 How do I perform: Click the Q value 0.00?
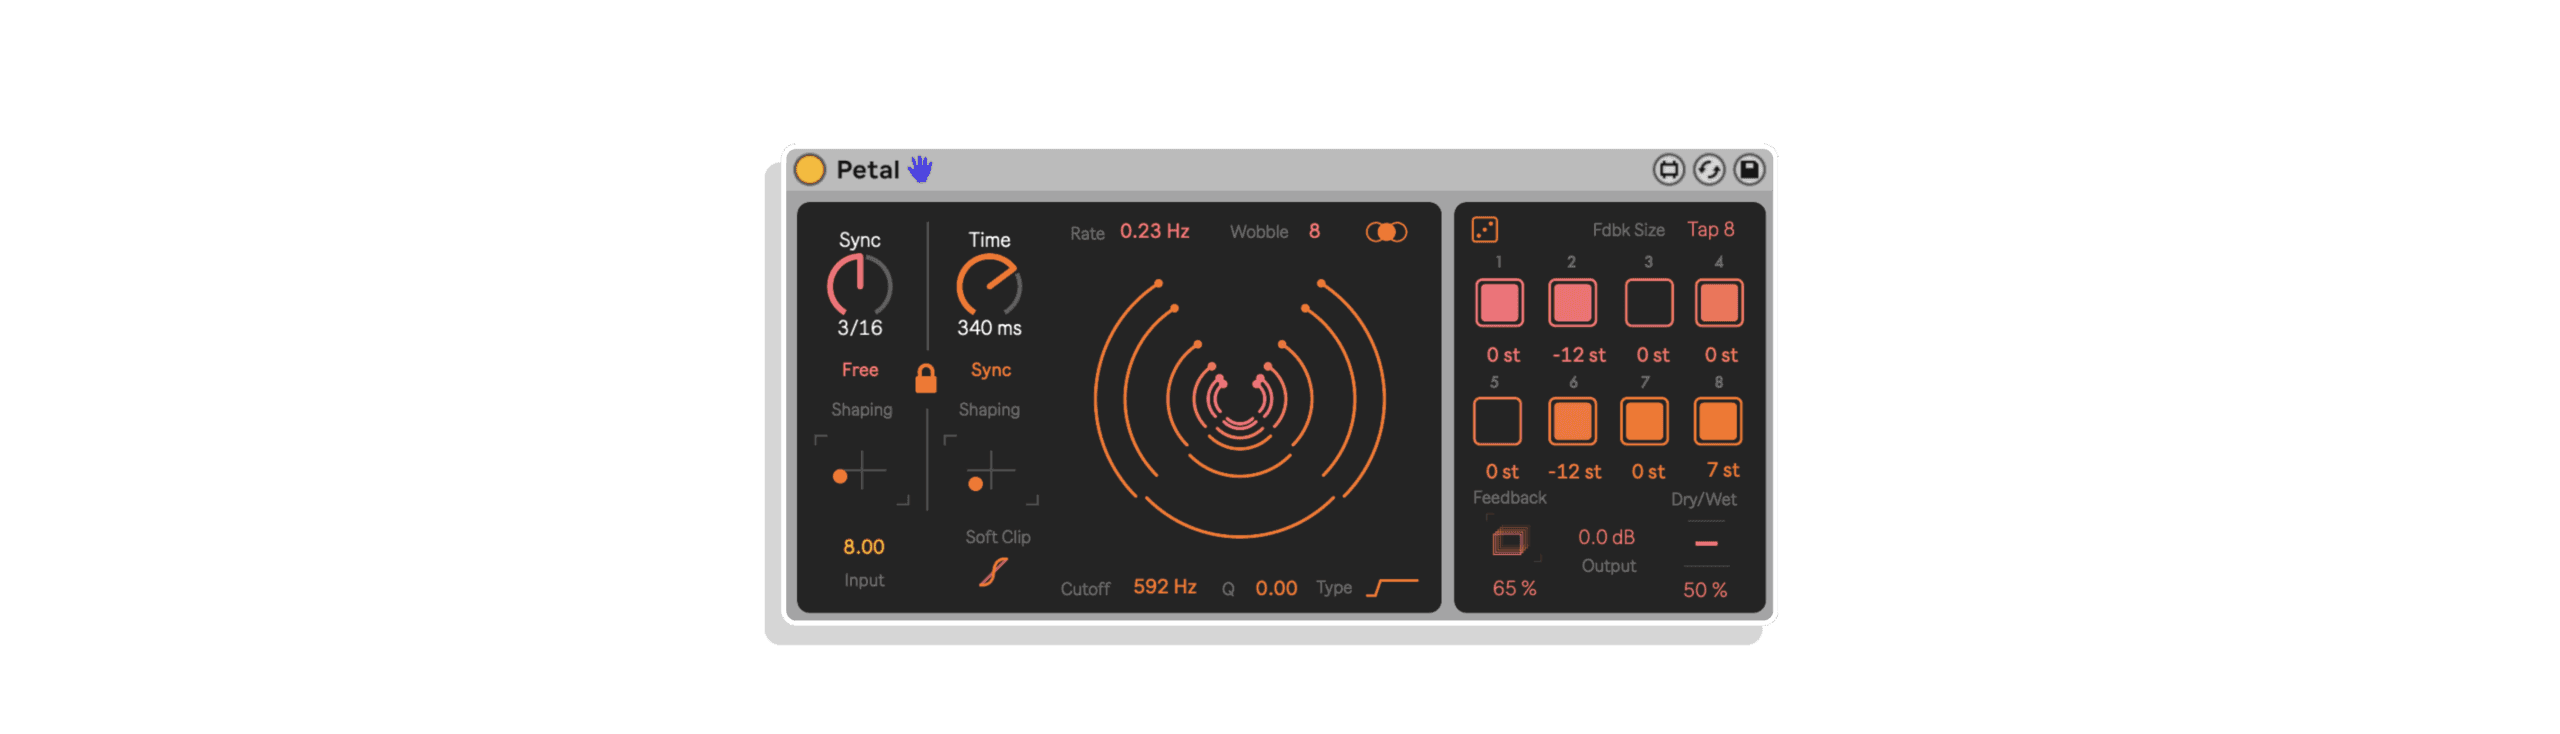click(x=1276, y=588)
